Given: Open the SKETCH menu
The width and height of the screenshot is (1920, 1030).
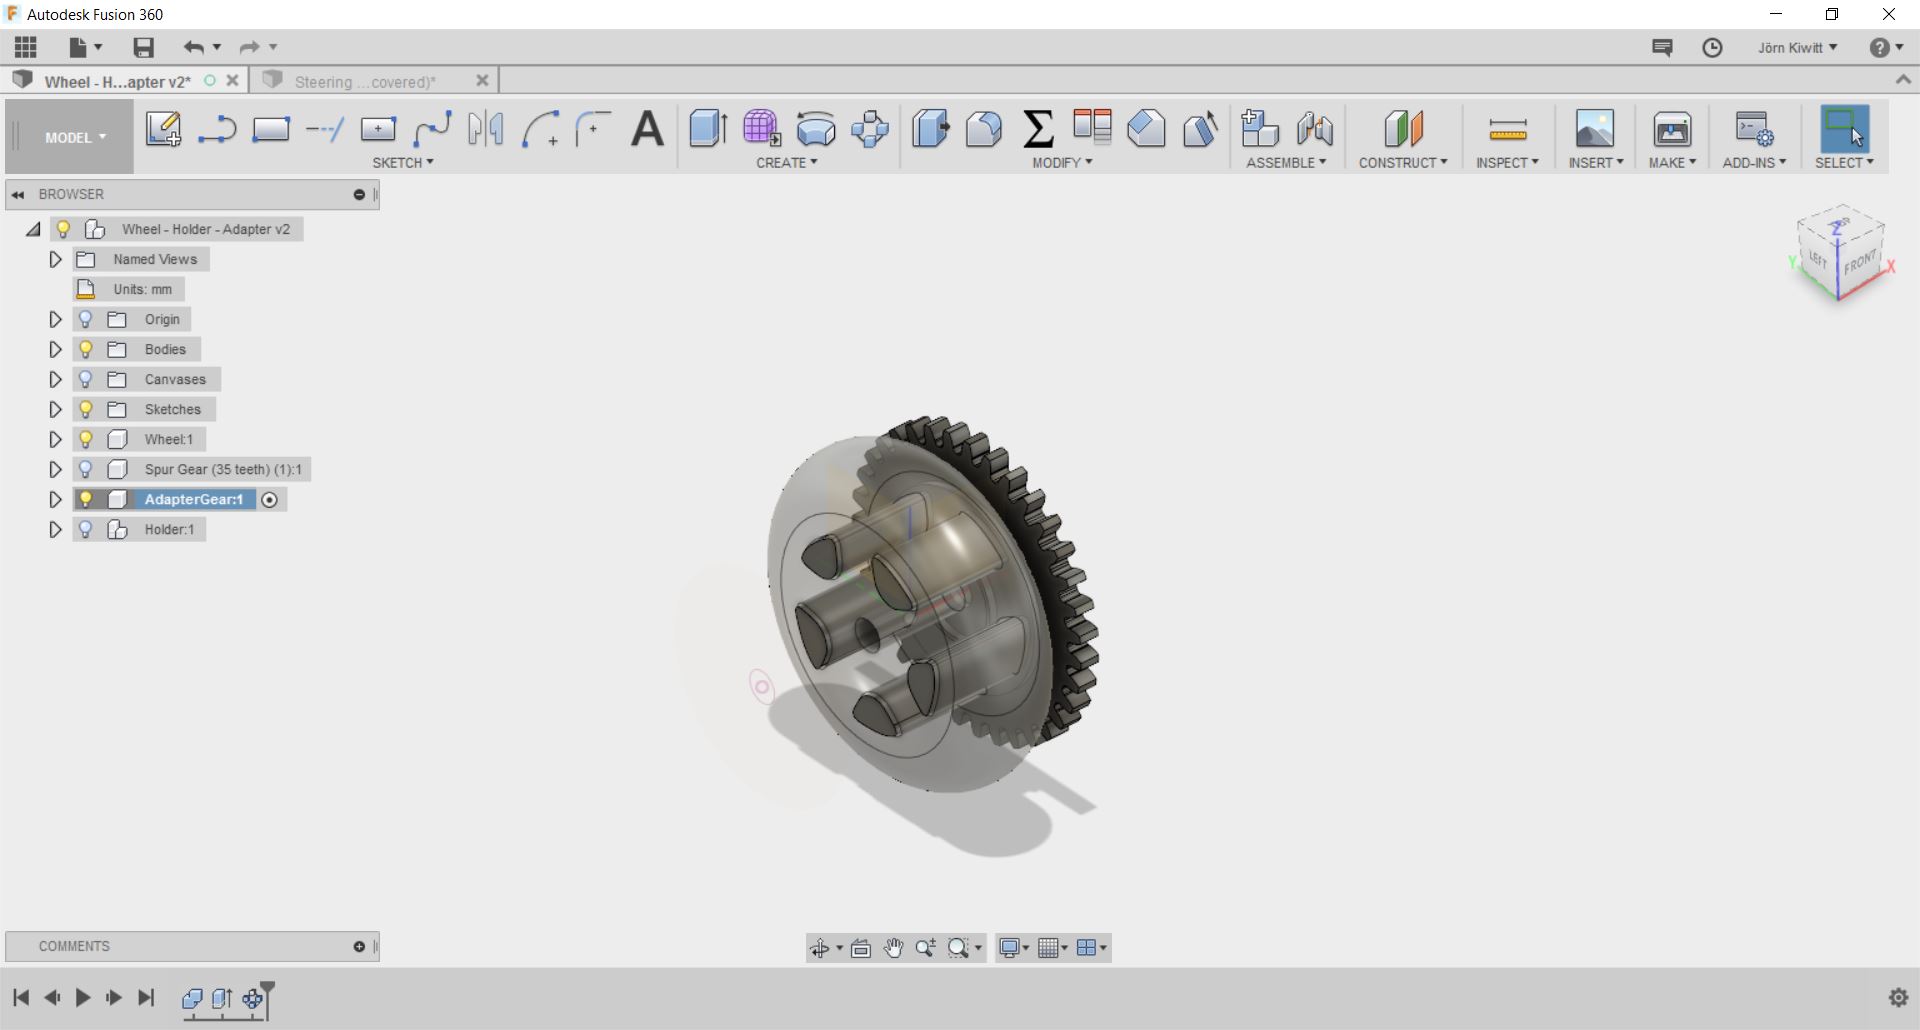Looking at the screenshot, I should tap(403, 163).
